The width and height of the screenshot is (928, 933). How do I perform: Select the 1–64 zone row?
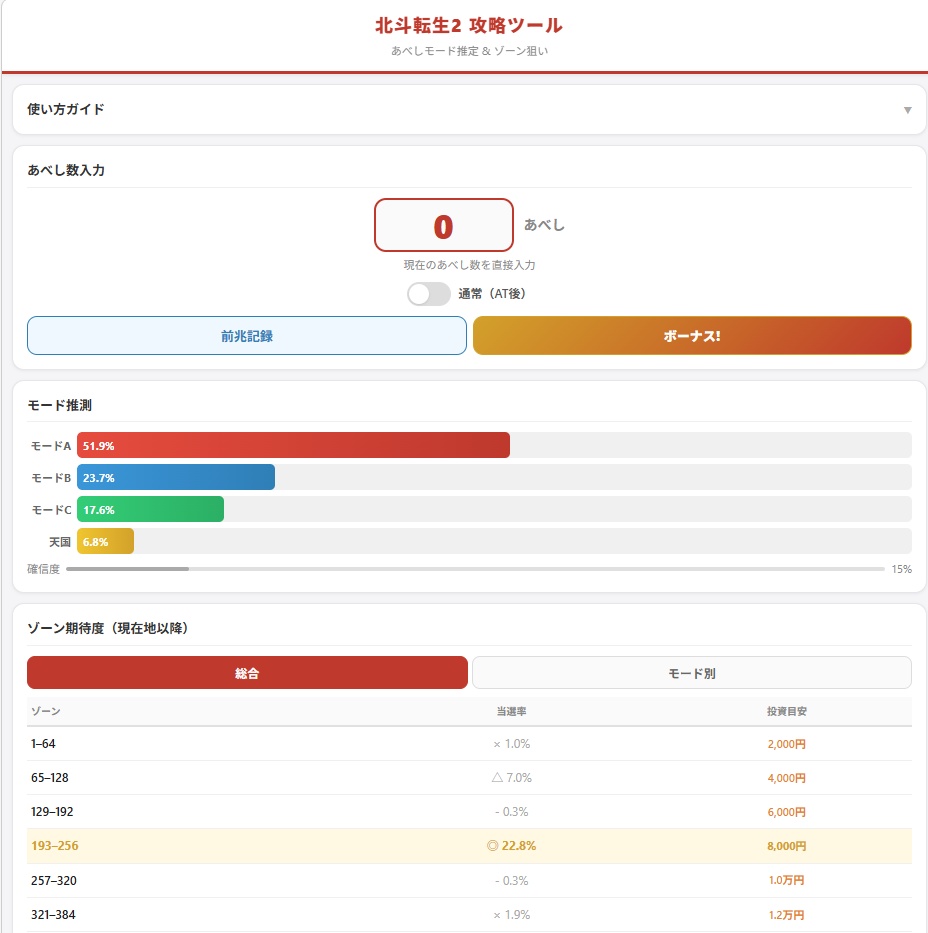[469, 744]
